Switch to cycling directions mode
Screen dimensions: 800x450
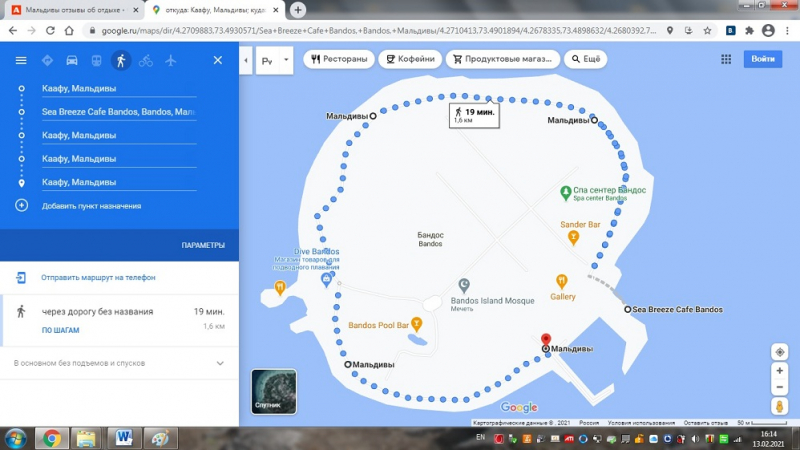[146, 61]
